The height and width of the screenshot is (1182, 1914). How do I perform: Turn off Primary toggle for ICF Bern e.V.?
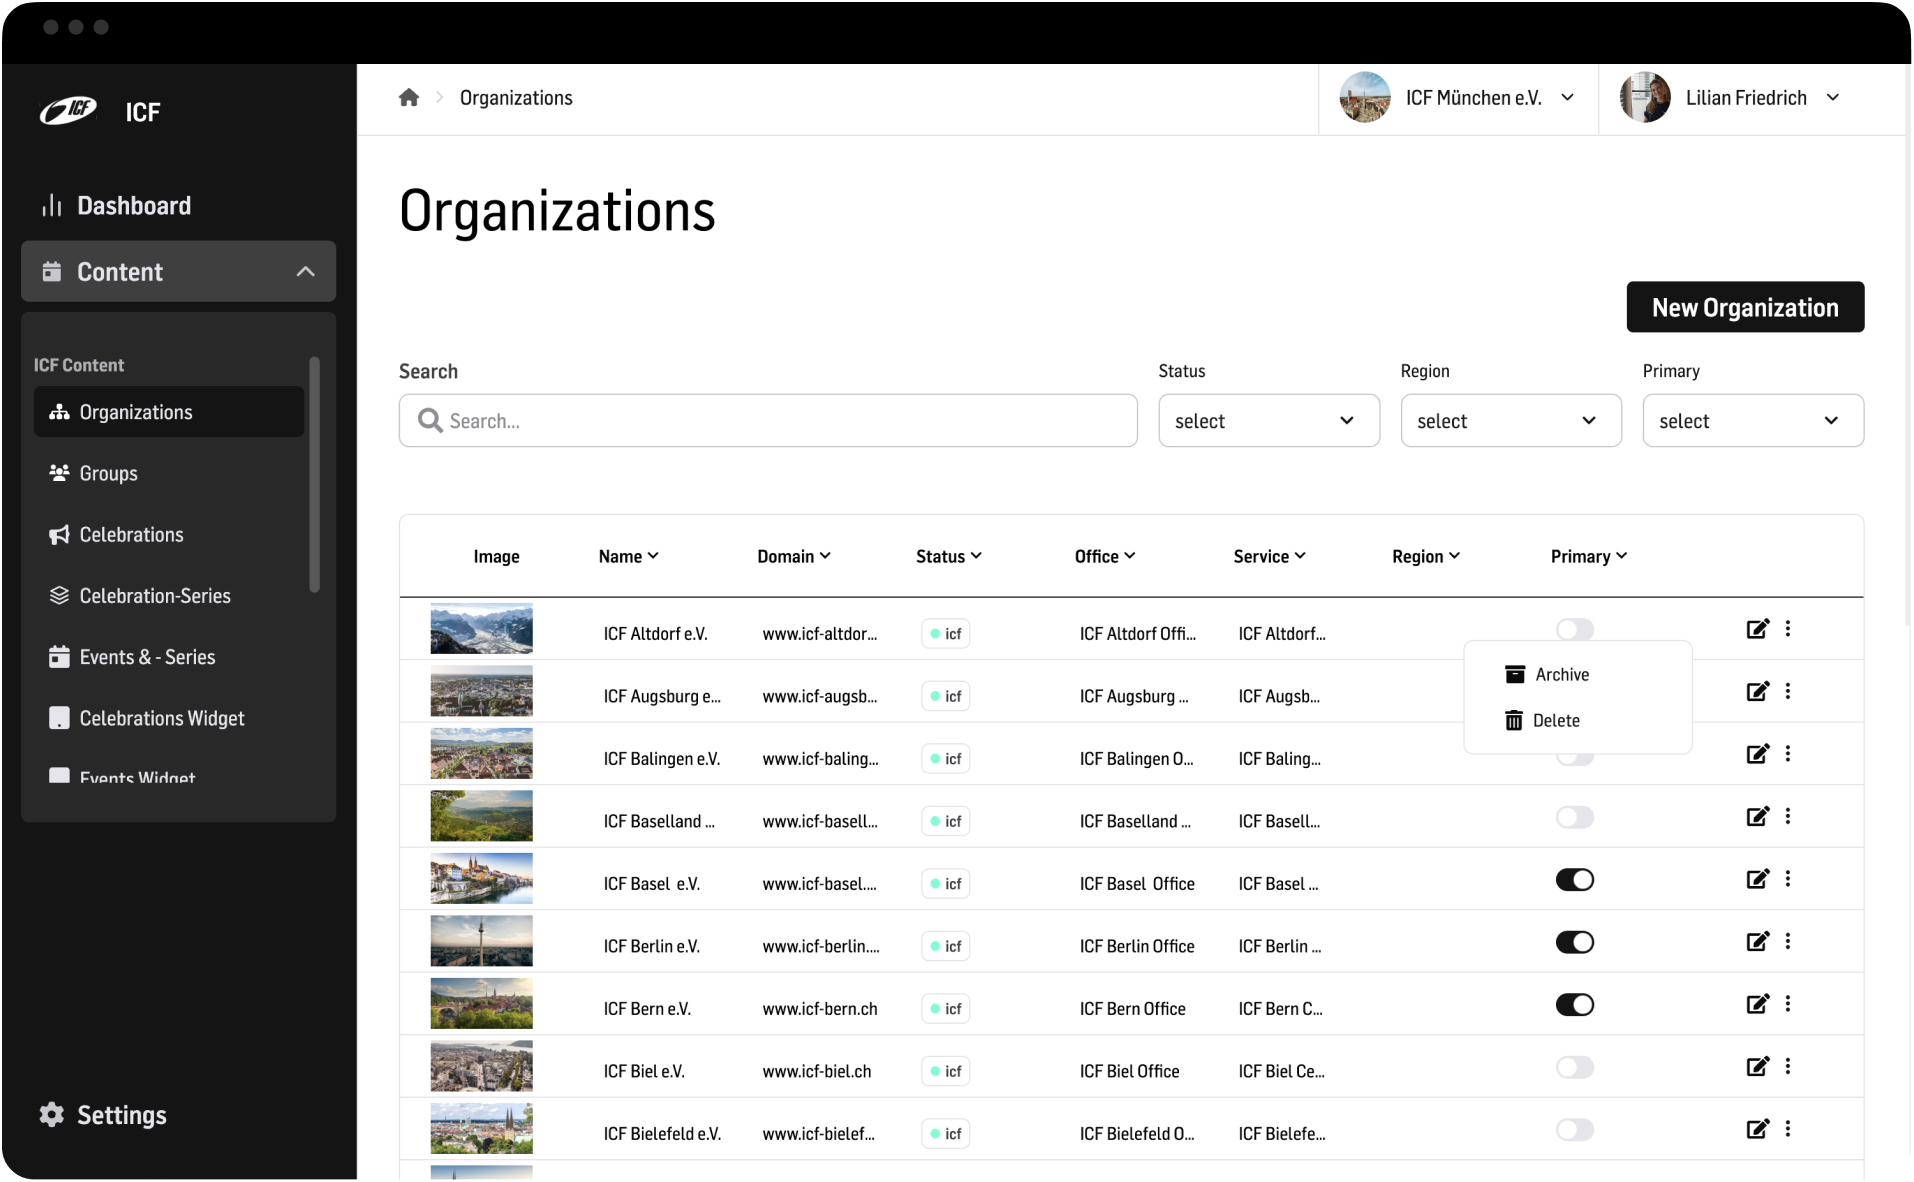(x=1575, y=1004)
